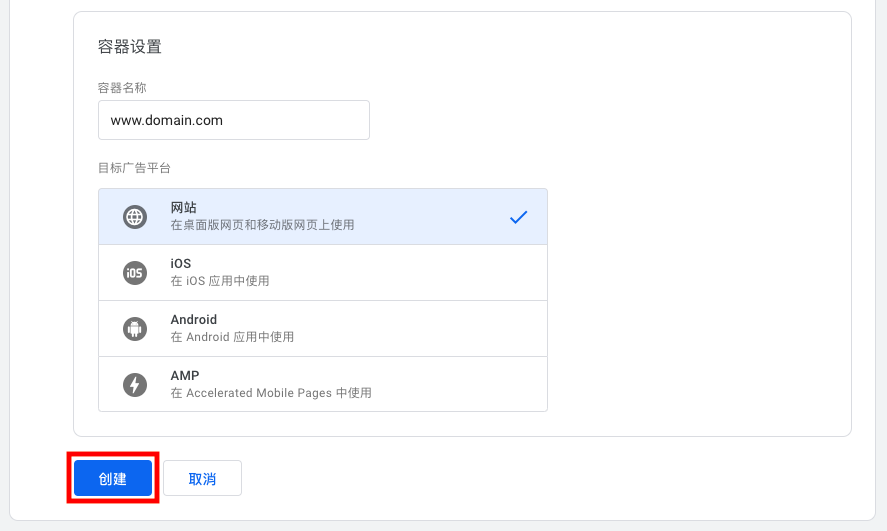Choose the AMP platform name text
The image size is (887, 531).
(185, 375)
